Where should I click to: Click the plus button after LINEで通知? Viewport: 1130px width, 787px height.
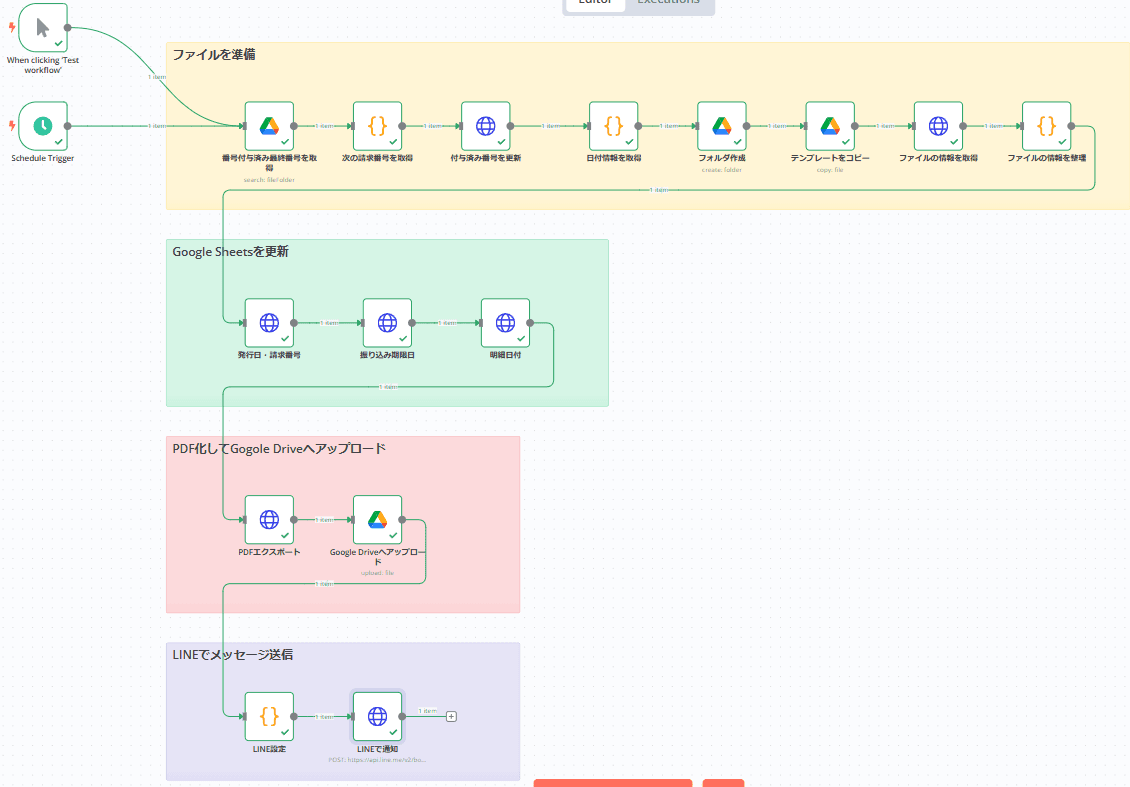451,716
